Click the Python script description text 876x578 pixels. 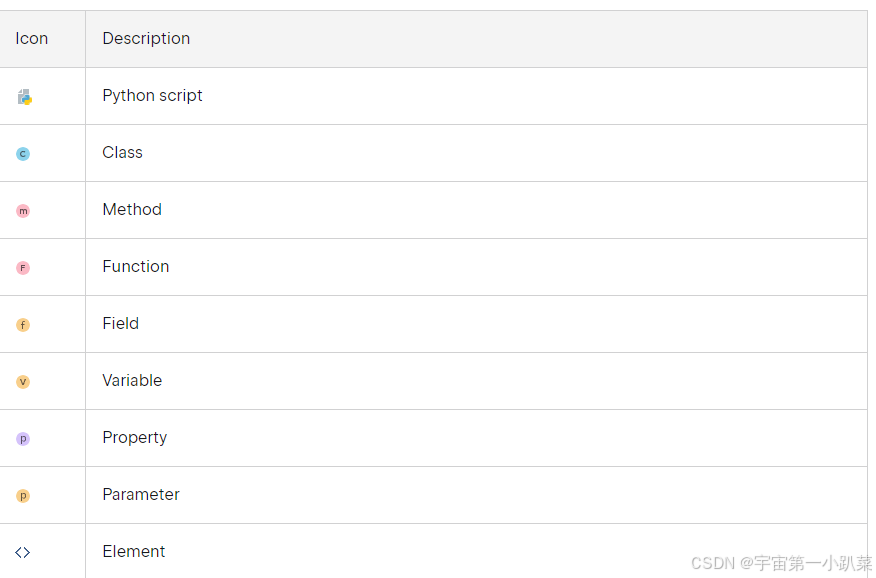(152, 96)
